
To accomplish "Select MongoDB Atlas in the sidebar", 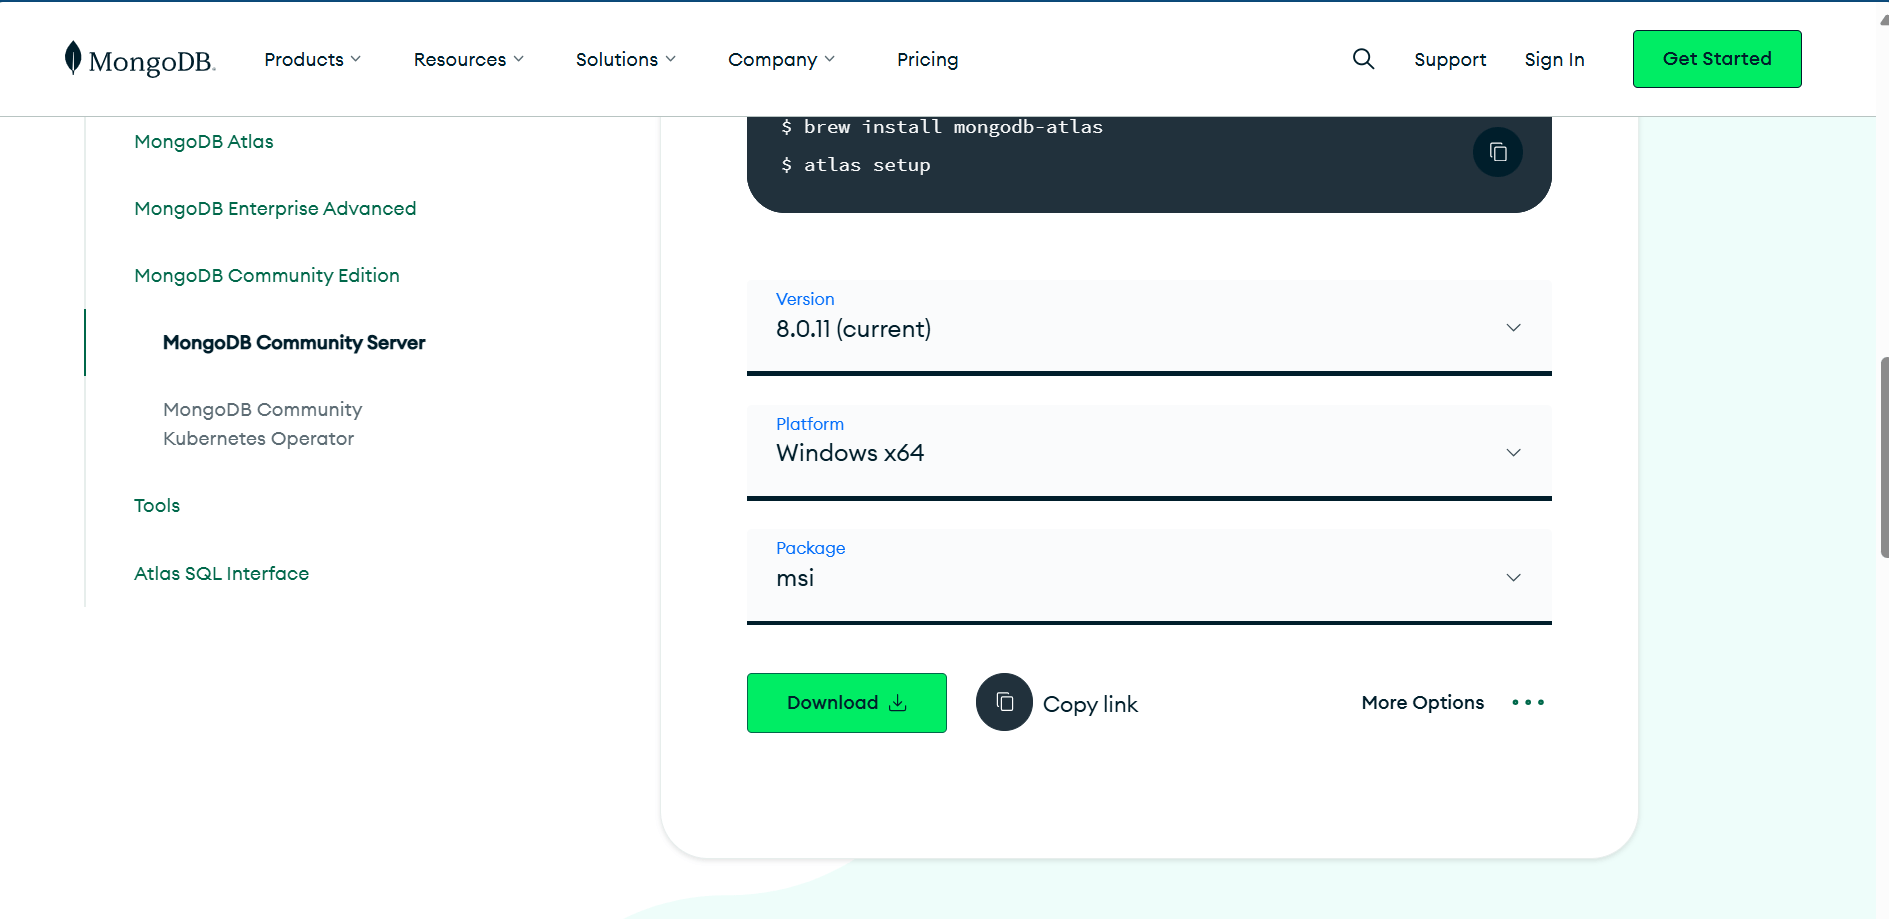I will point(204,142).
